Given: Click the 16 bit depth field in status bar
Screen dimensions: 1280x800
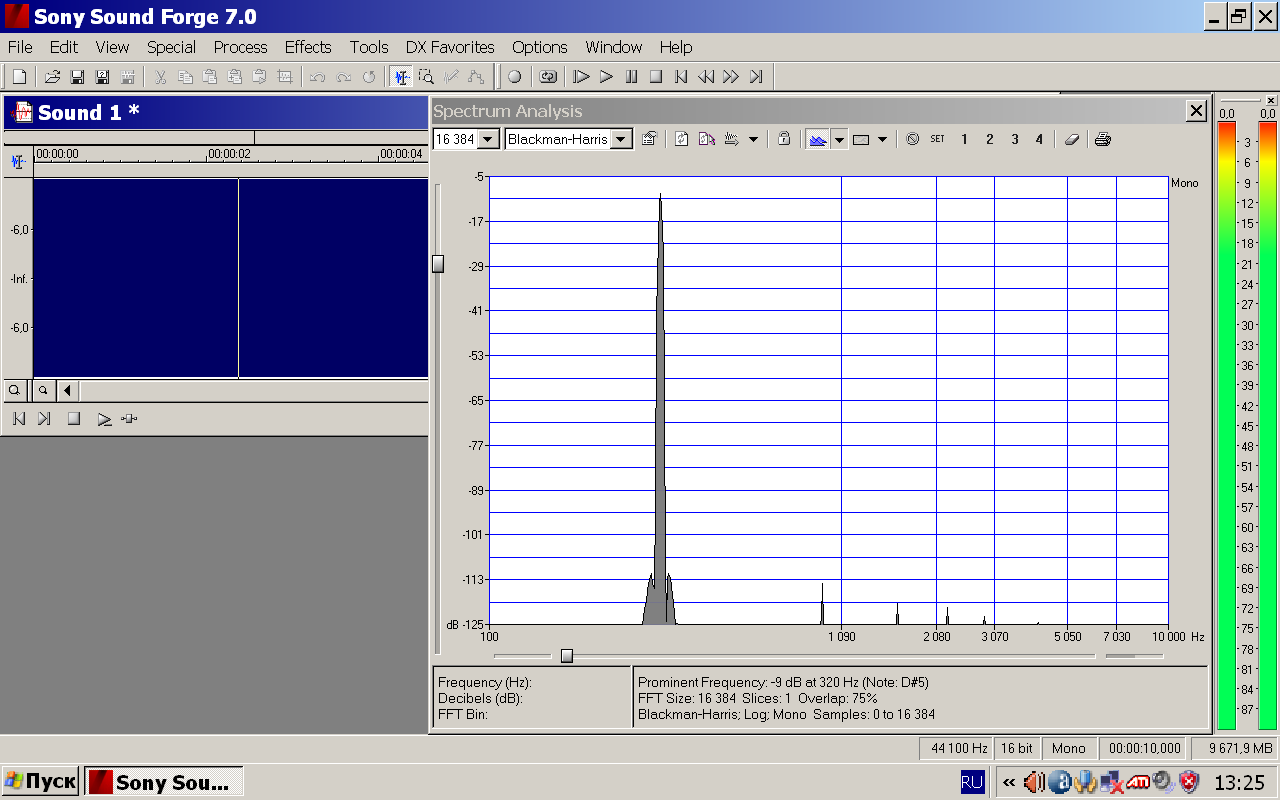Looking at the screenshot, I should [1017, 748].
